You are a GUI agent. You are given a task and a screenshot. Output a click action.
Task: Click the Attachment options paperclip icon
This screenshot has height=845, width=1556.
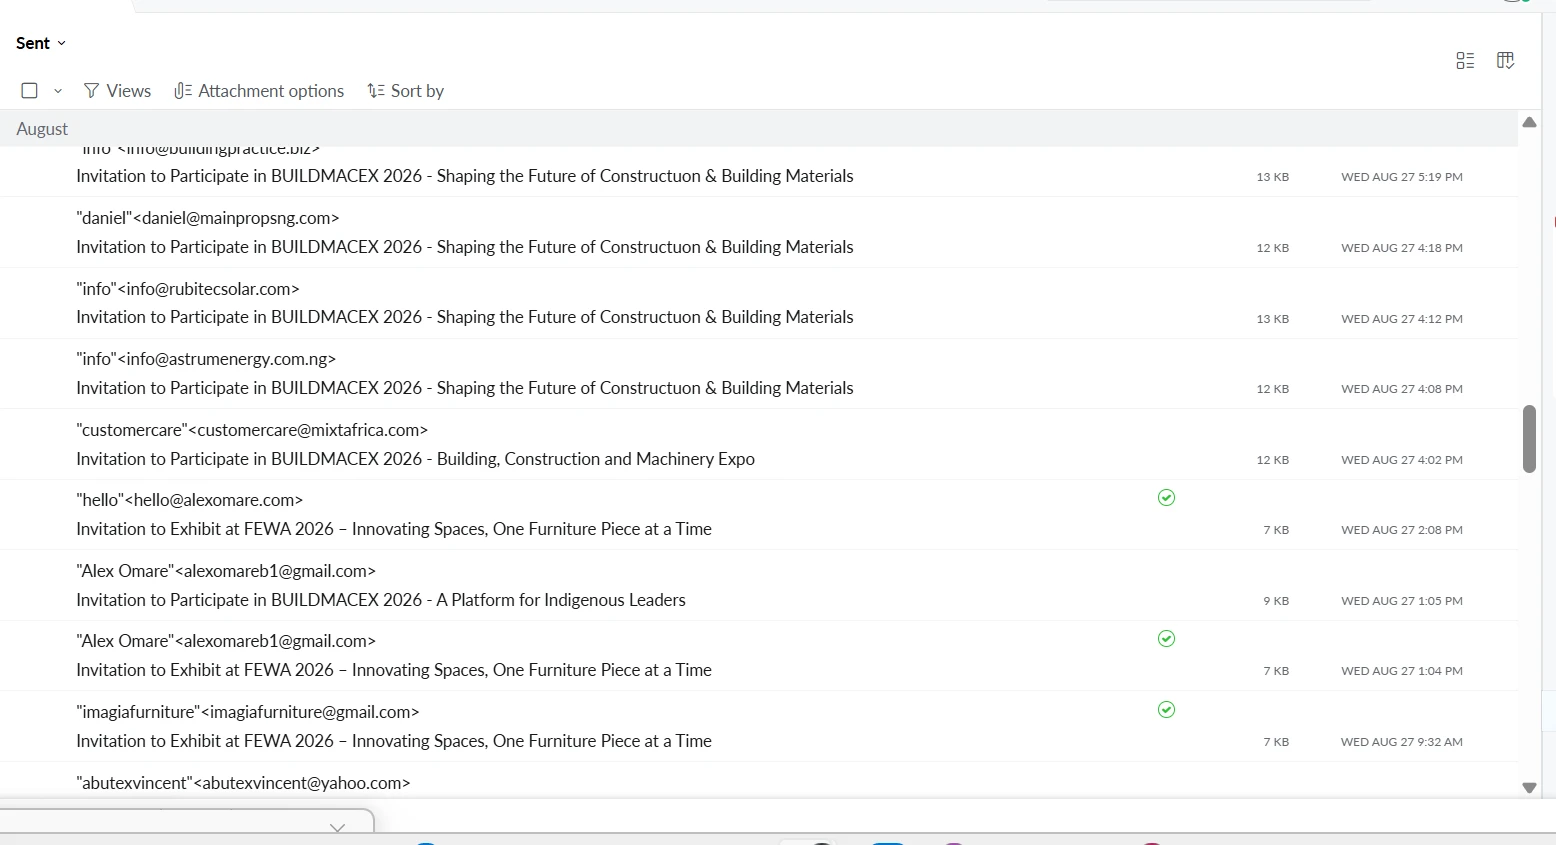(x=182, y=91)
